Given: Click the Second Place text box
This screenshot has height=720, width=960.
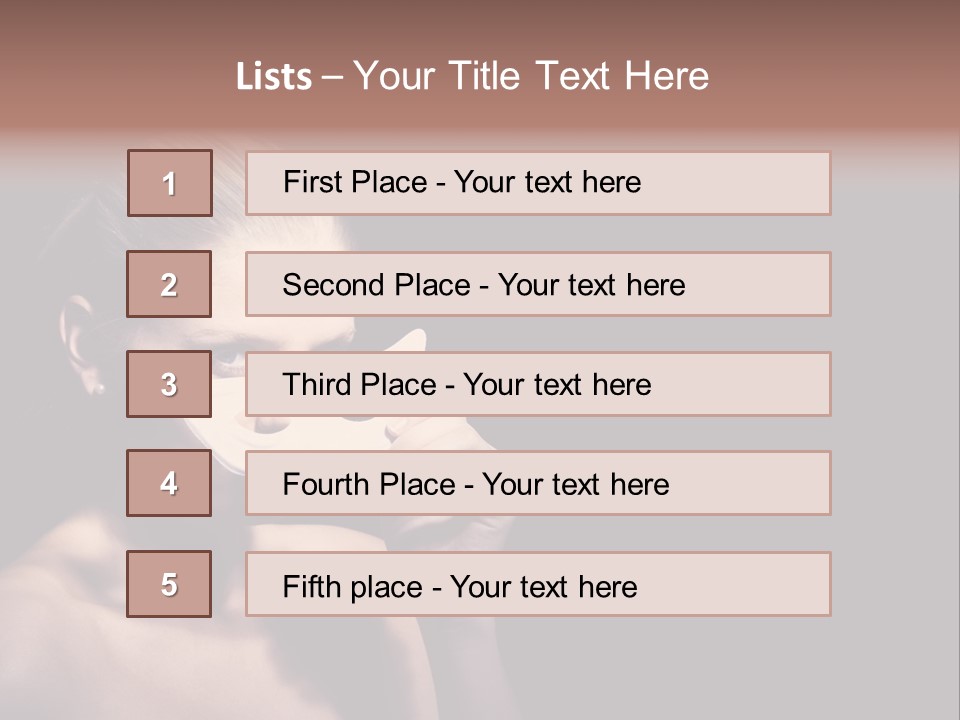Looking at the screenshot, I should coord(538,284).
